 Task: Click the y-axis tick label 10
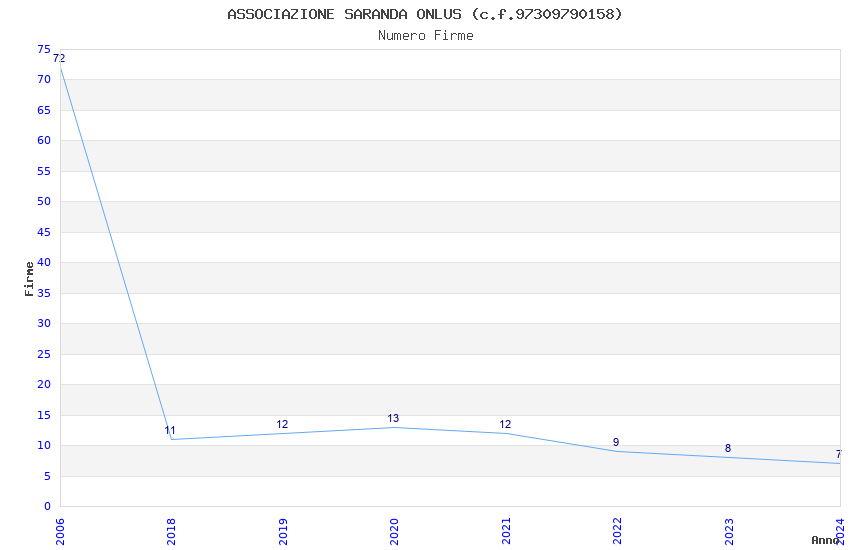click(x=44, y=445)
